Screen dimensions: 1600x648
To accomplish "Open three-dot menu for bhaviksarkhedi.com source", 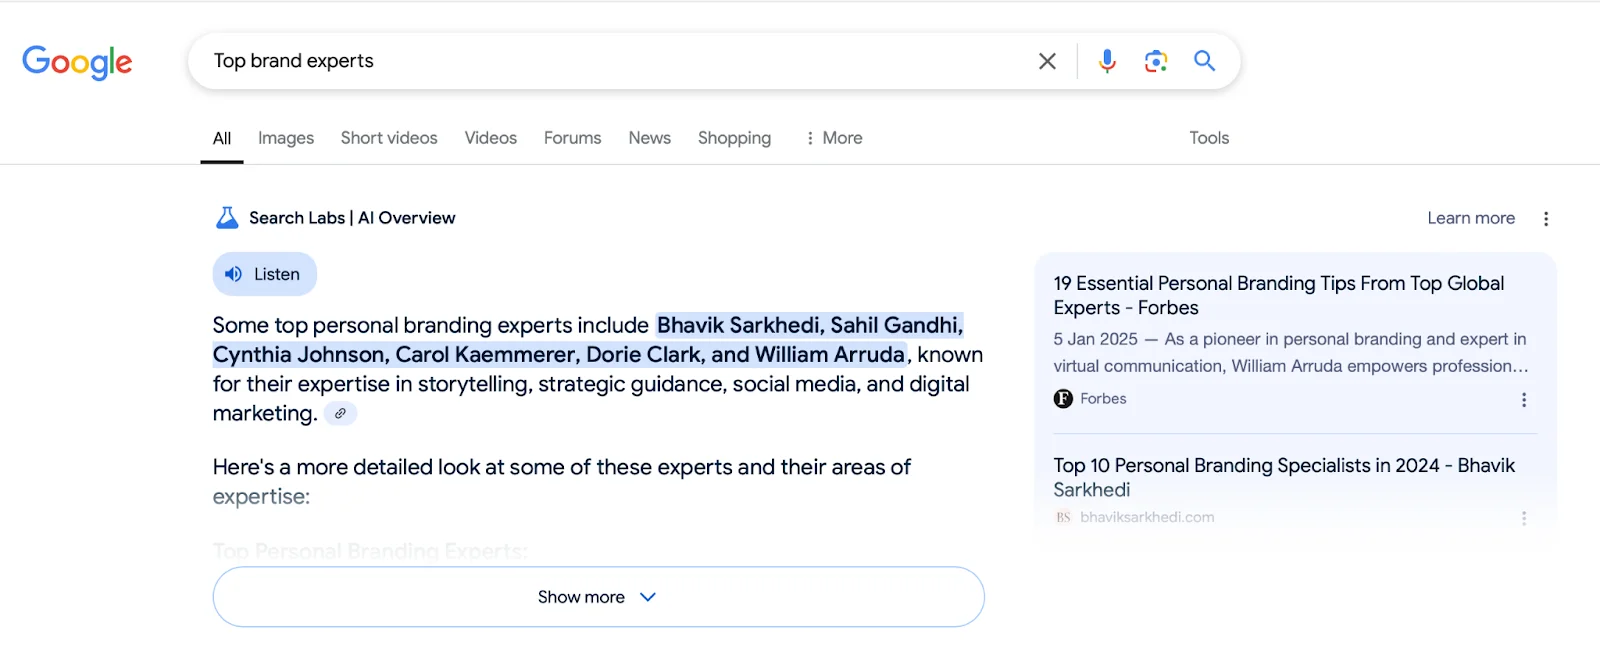I will pyautogui.click(x=1524, y=518).
